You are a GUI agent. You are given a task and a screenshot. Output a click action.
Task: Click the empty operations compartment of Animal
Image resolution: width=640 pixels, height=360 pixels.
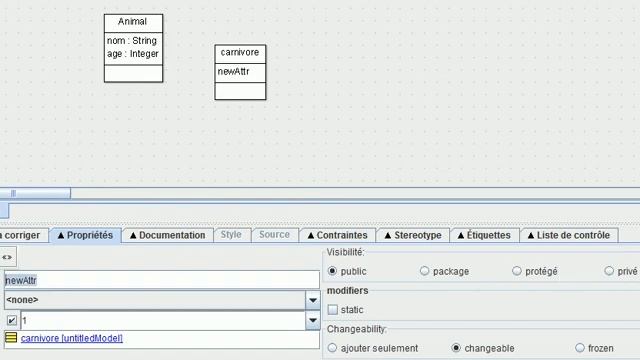pyautogui.click(x=133, y=73)
